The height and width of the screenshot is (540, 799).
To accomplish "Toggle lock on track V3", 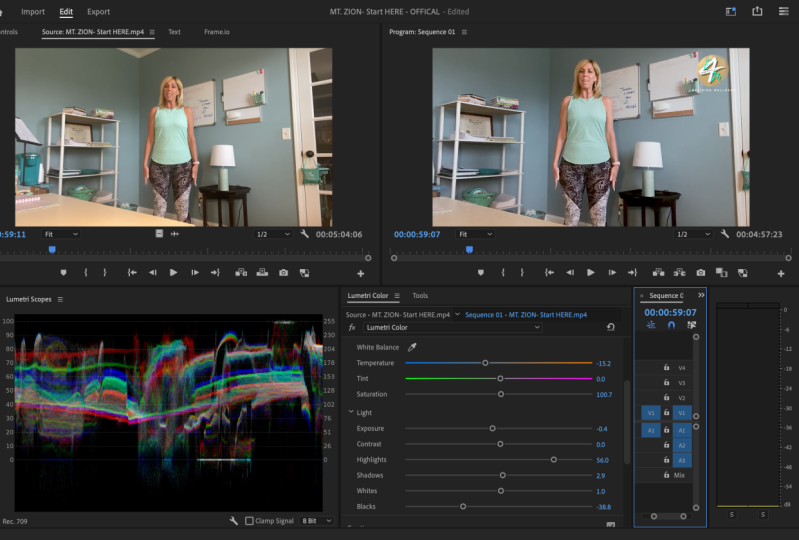I will tap(666, 382).
